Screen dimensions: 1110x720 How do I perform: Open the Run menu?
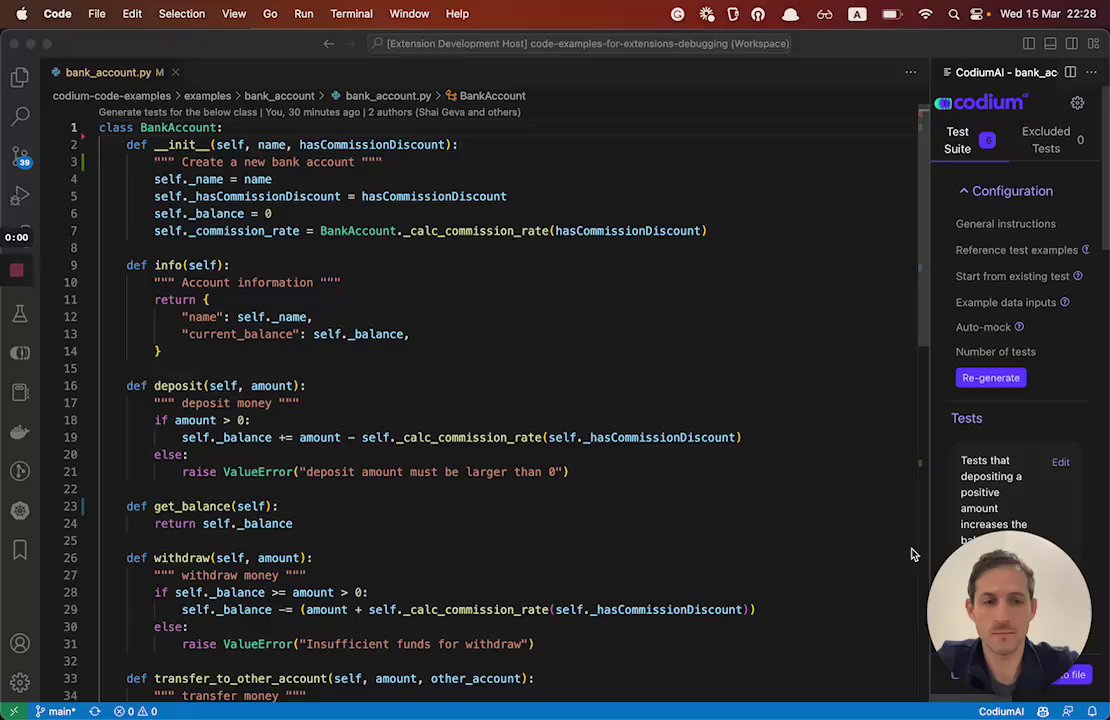(x=304, y=13)
